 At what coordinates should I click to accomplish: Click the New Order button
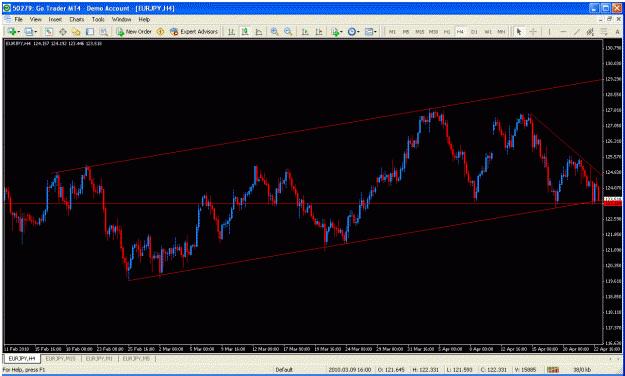[134, 31]
